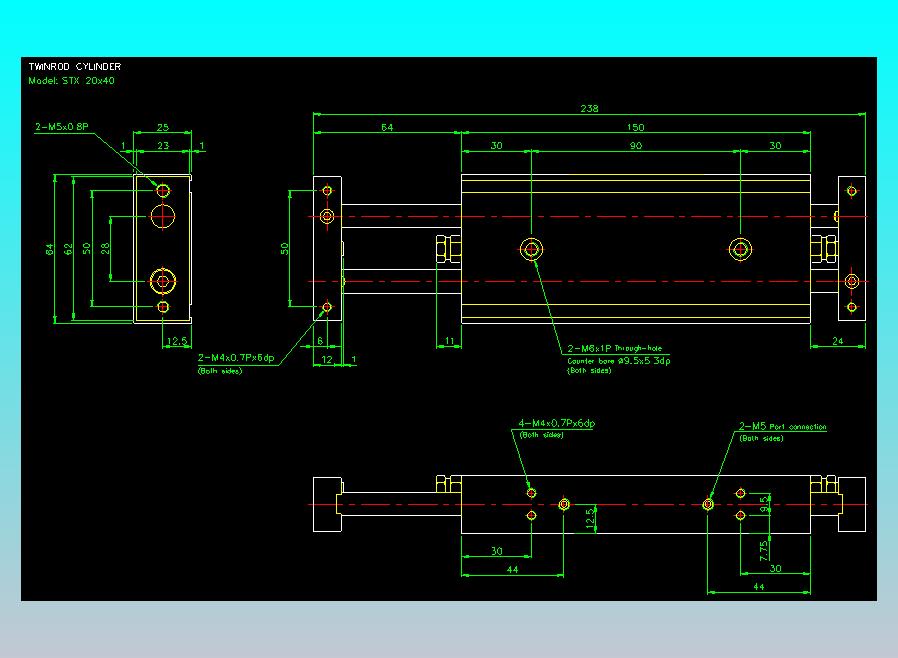
Task: Click the 90 hole spacing dimension
Action: (x=636, y=145)
